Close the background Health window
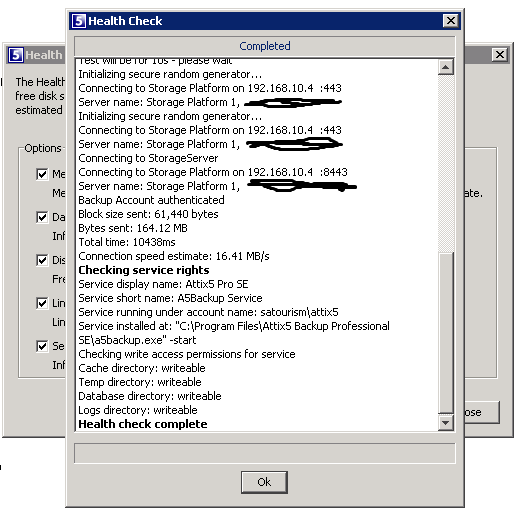Screen dimensions: 518x509 coord(500,55)
